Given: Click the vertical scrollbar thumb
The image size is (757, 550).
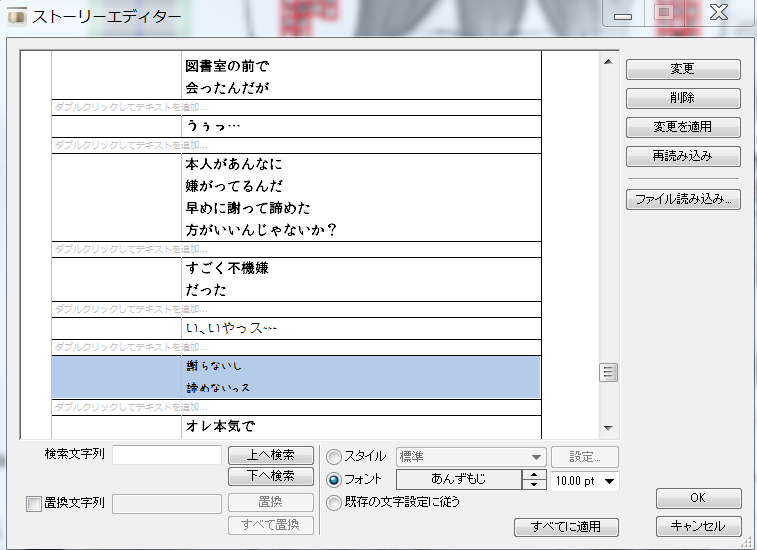Looking at the screenshot, I should 608,372.
